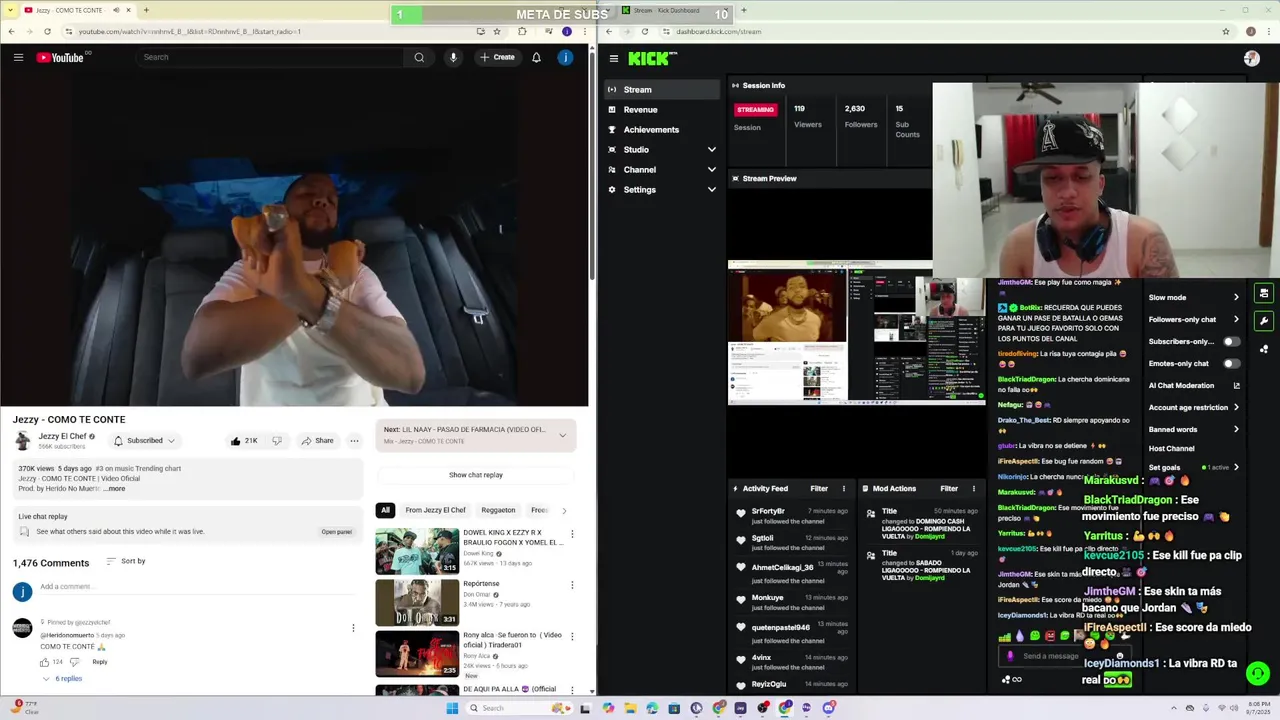This screenshot has height=720, width=1280.
Task: Open the Subscribed notification dropdown
Action: [145, 440]
